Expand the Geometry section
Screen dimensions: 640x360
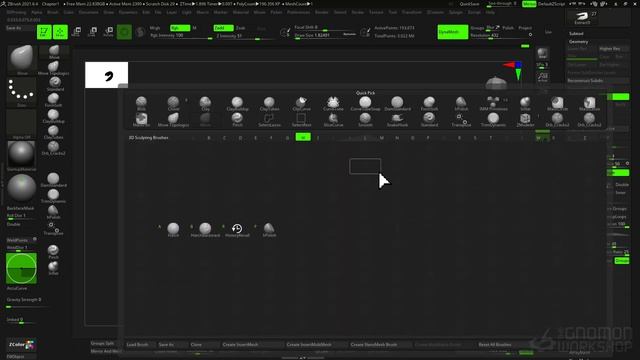point(578,42)
